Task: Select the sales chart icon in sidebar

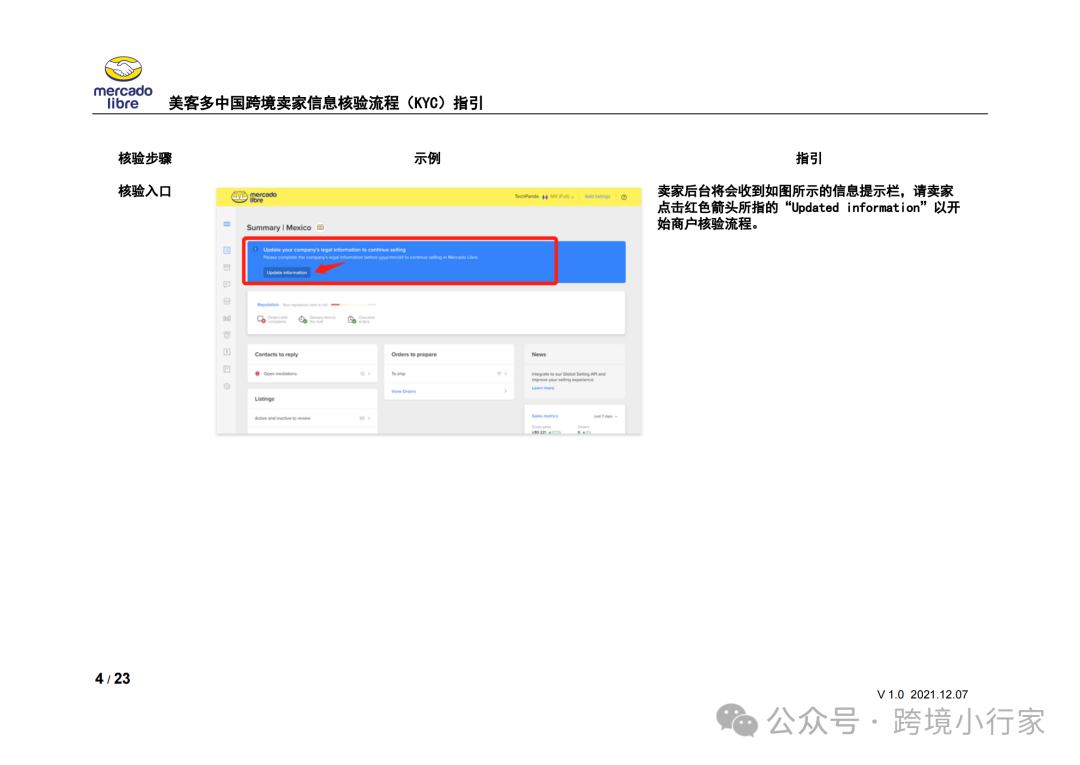Action: (x=226, y=317)
